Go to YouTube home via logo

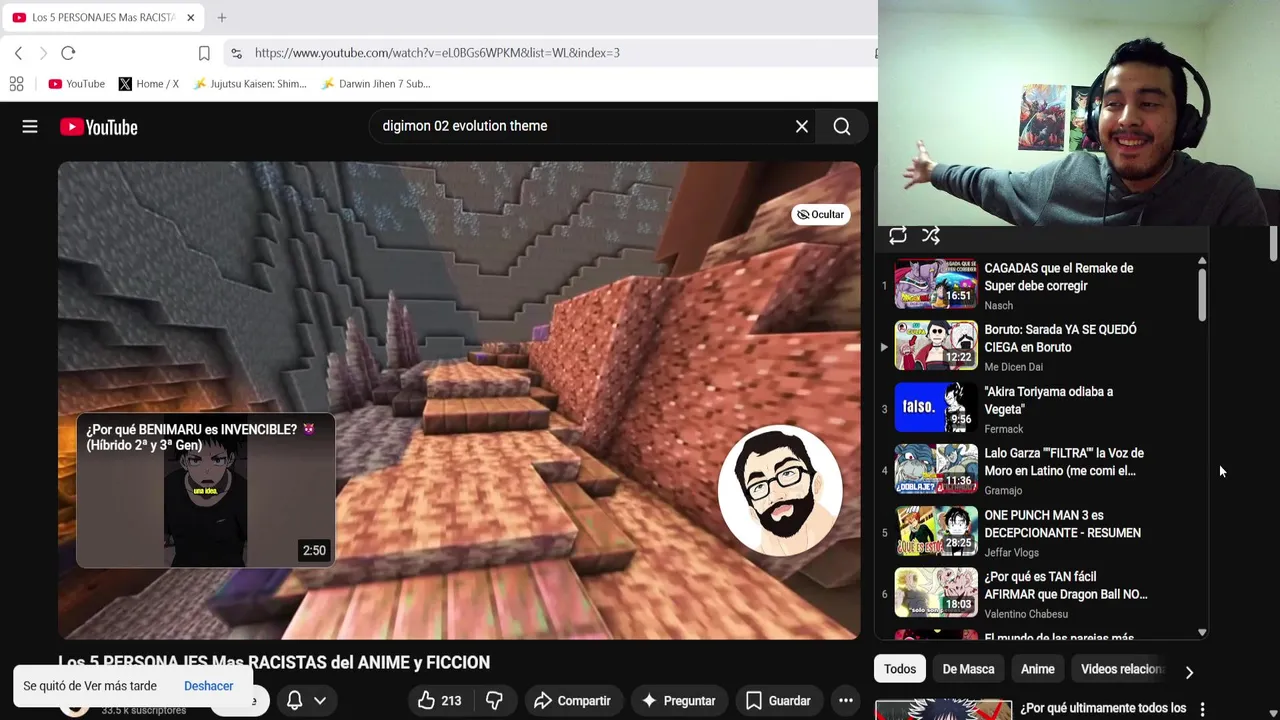[x=98, y=127]
